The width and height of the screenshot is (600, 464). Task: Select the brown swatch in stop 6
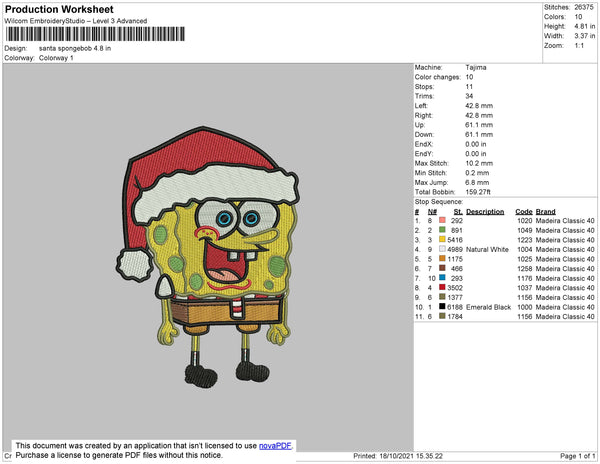[442, 268]
